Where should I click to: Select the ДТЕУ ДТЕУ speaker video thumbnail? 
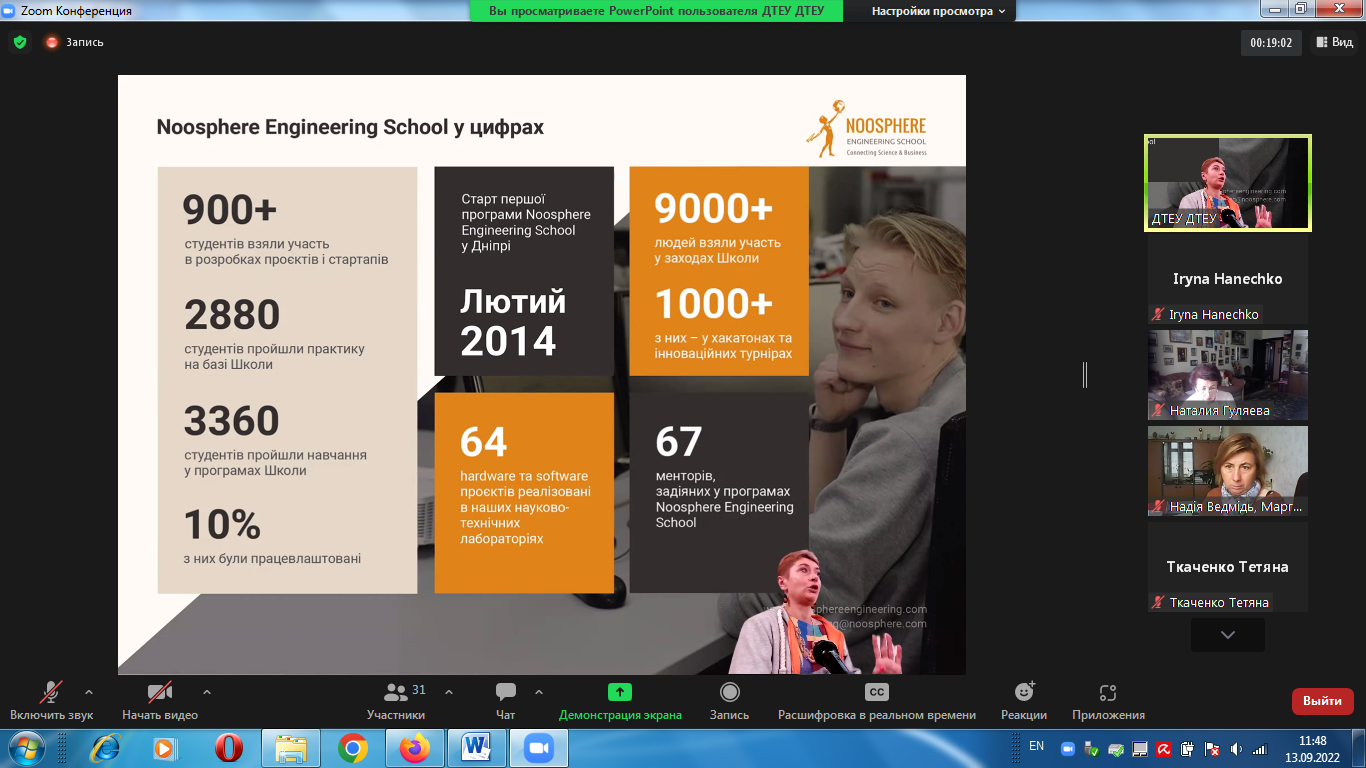click(x=1228, y=183)
